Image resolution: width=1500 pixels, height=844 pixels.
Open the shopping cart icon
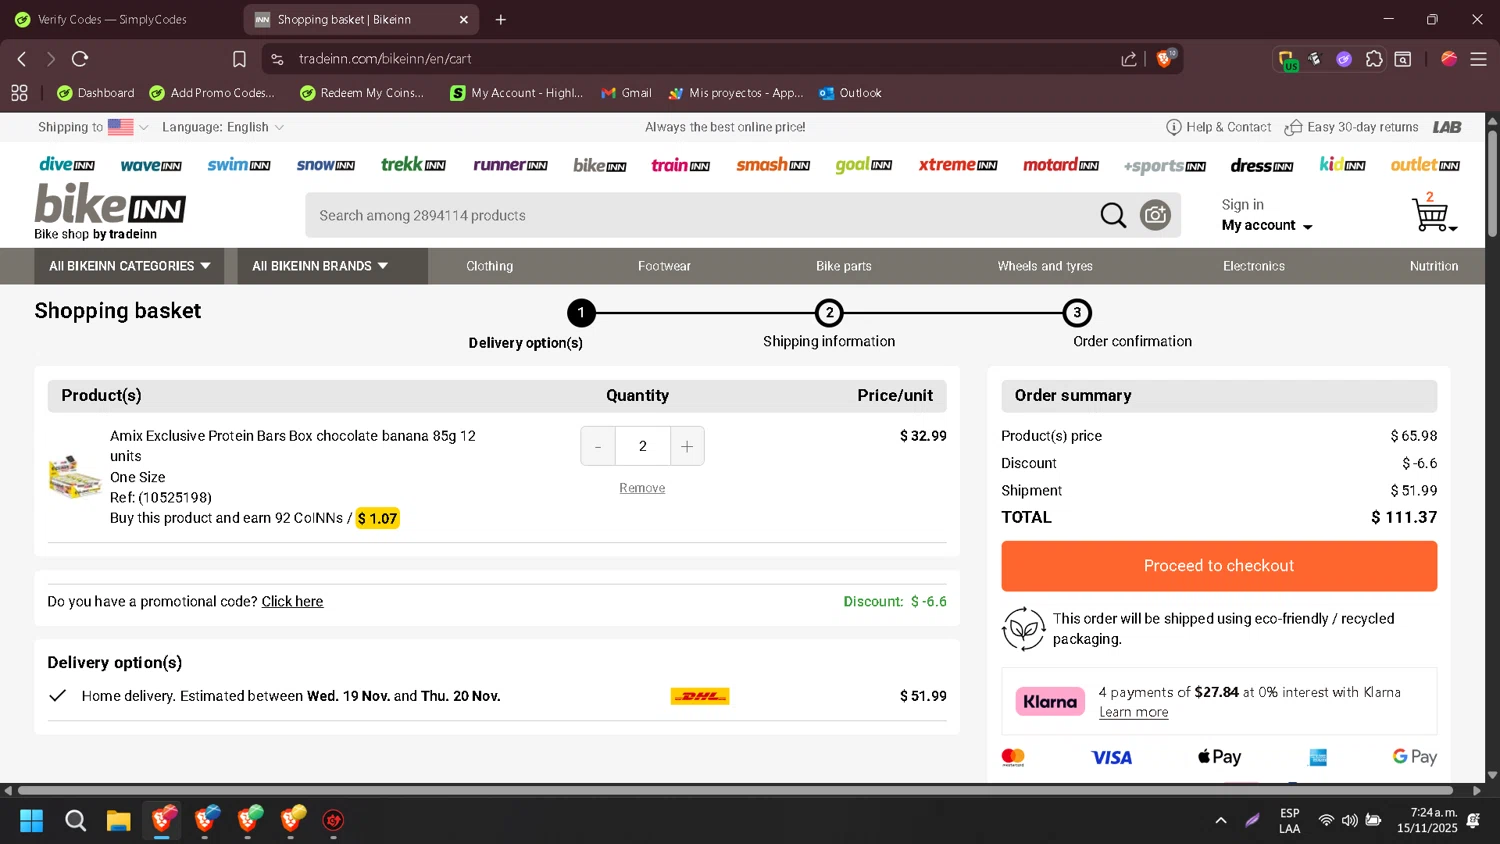point(1432,213)
